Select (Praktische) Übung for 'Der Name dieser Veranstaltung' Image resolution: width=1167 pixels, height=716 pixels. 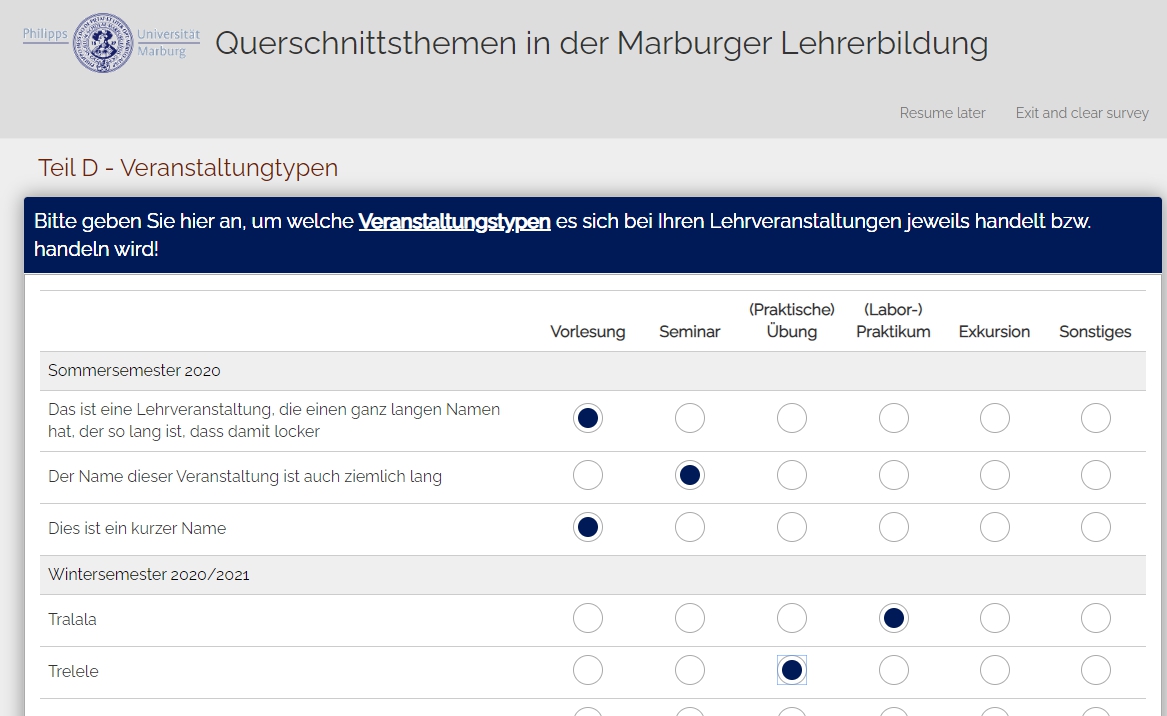pyautogui.click(x=792, y=476)
